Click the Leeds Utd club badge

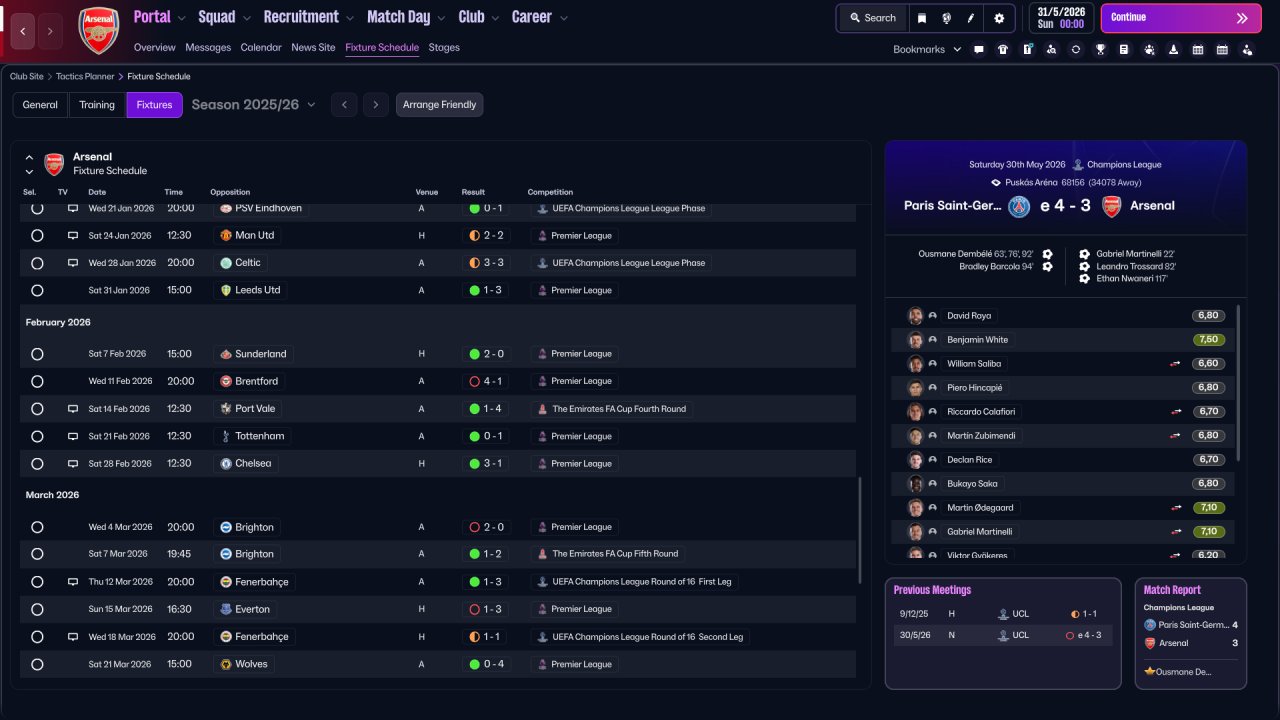coord(226,290)
